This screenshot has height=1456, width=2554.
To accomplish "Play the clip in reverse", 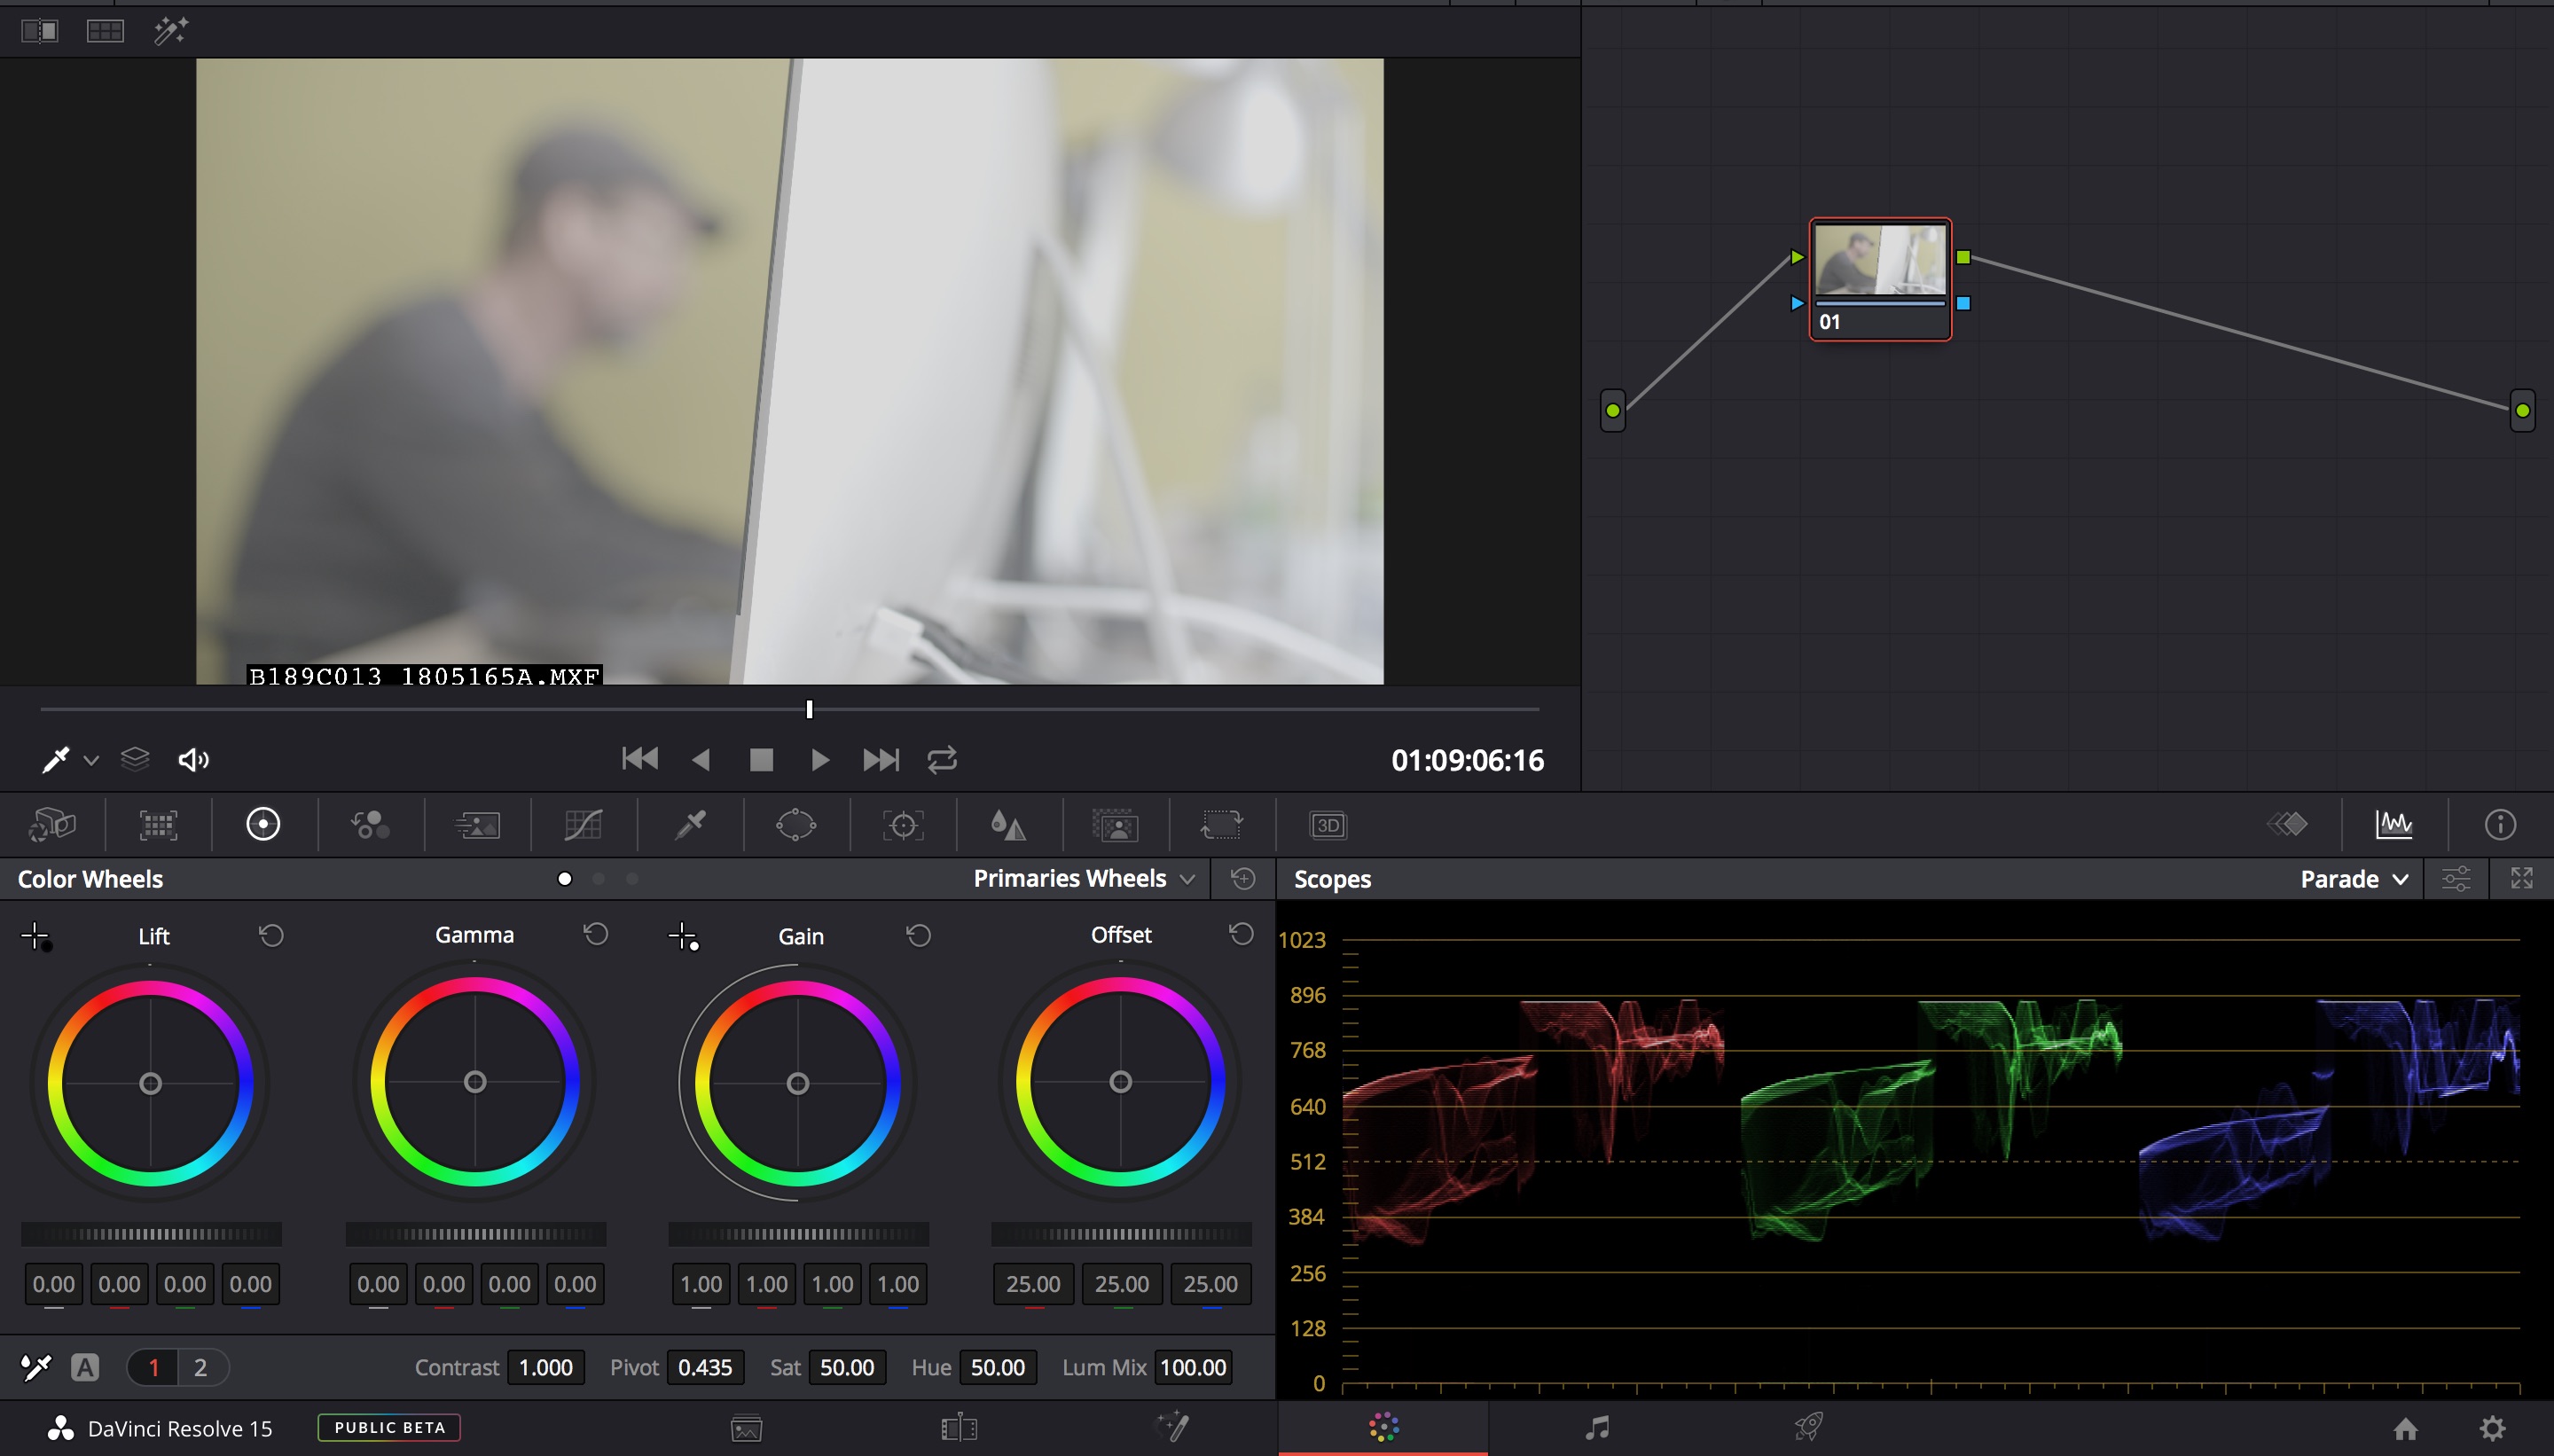I will coord(701,760).
